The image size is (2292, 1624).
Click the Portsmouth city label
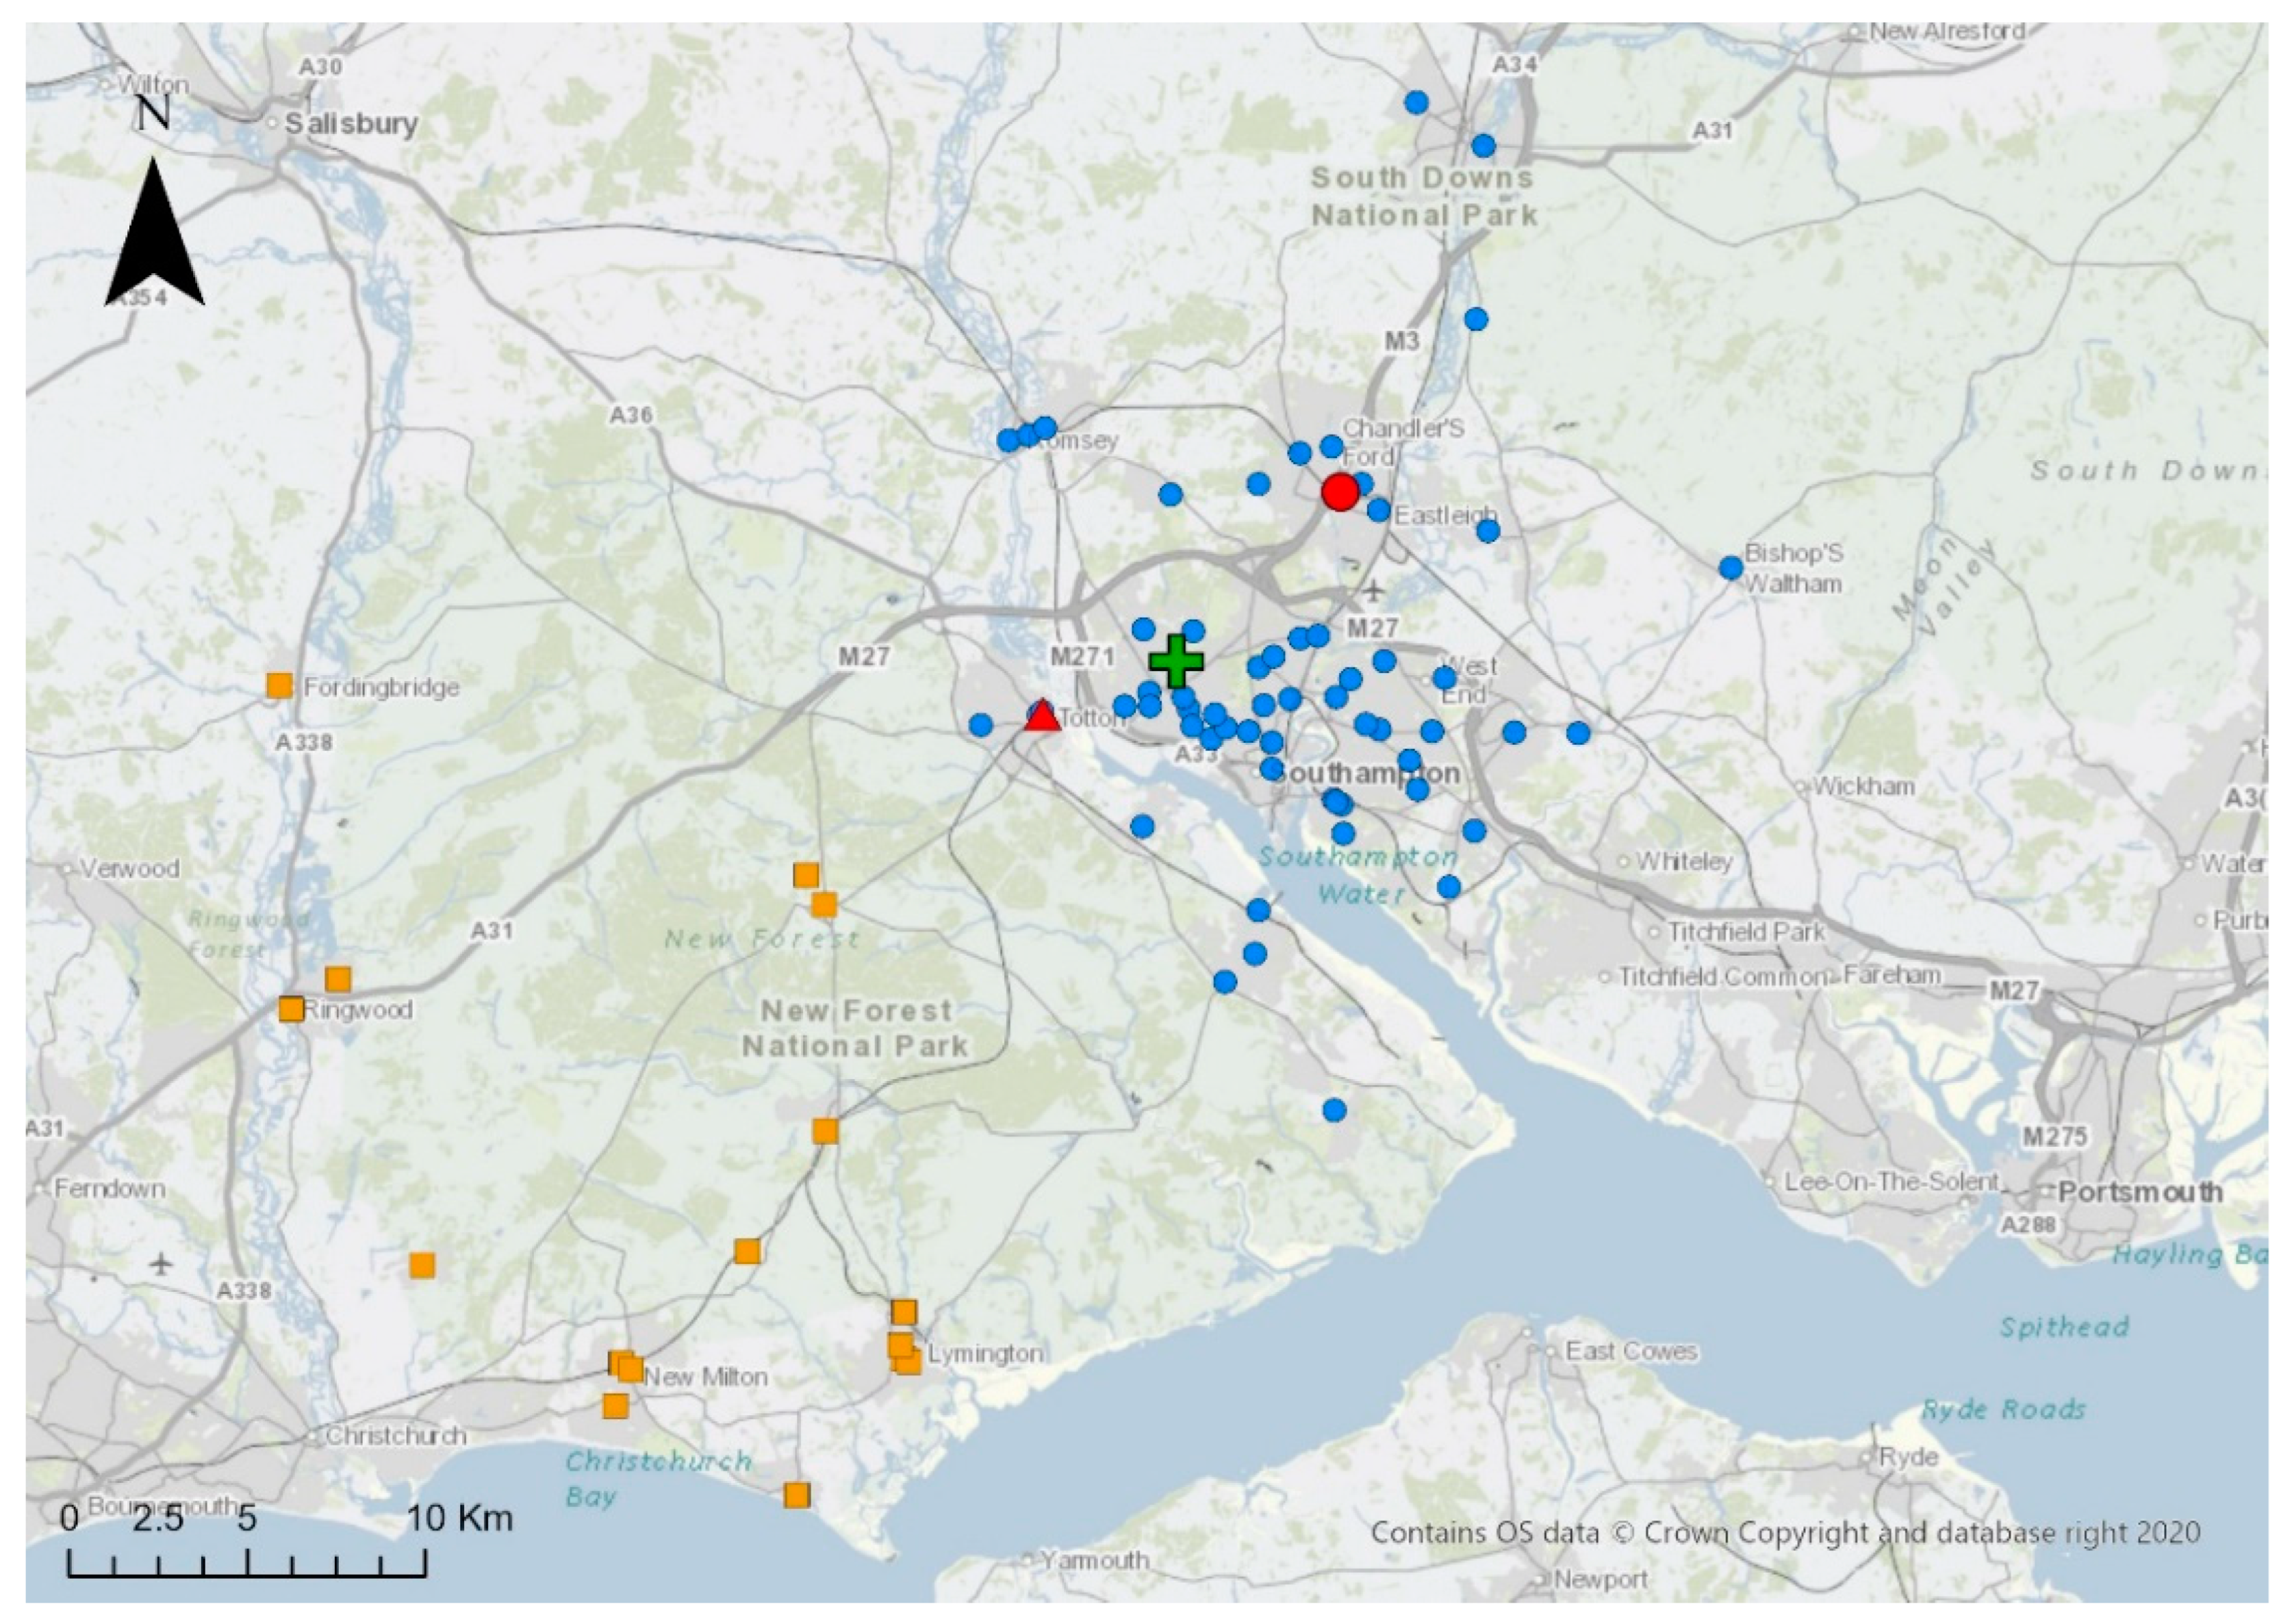click(2140, 1192)
